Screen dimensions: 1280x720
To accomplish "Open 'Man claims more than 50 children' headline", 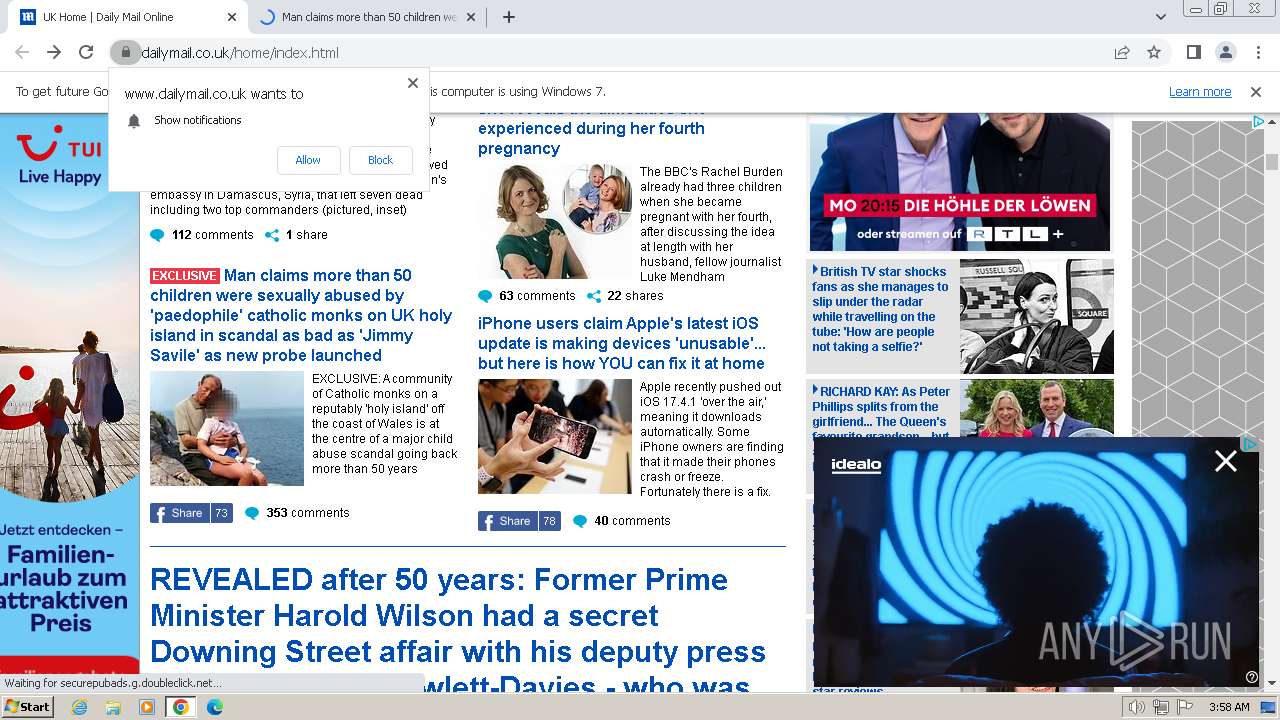I will tap(301, 315).
